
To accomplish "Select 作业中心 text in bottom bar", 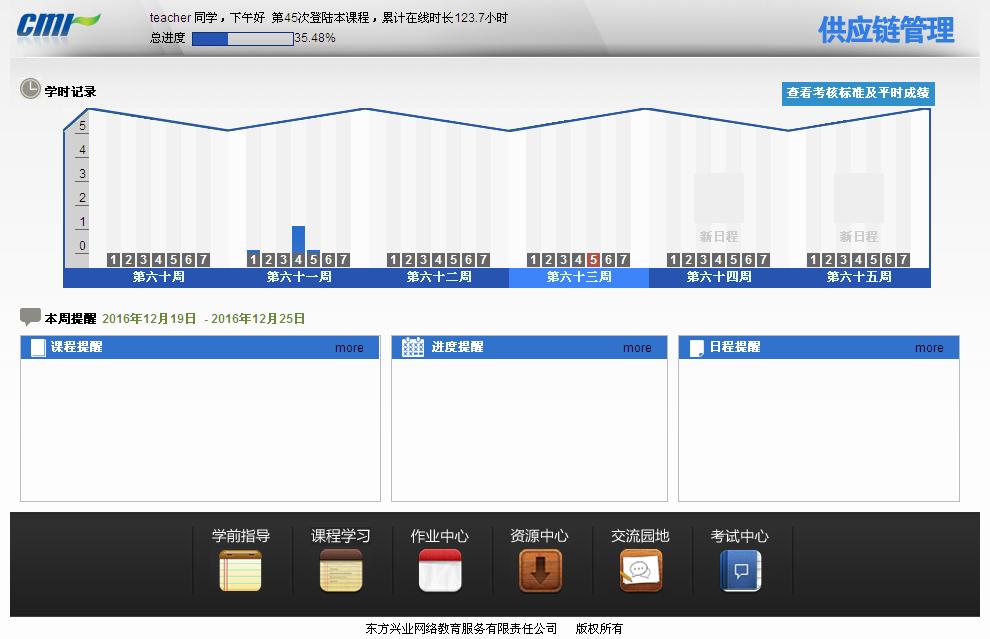I will click(x=440, y=536).
